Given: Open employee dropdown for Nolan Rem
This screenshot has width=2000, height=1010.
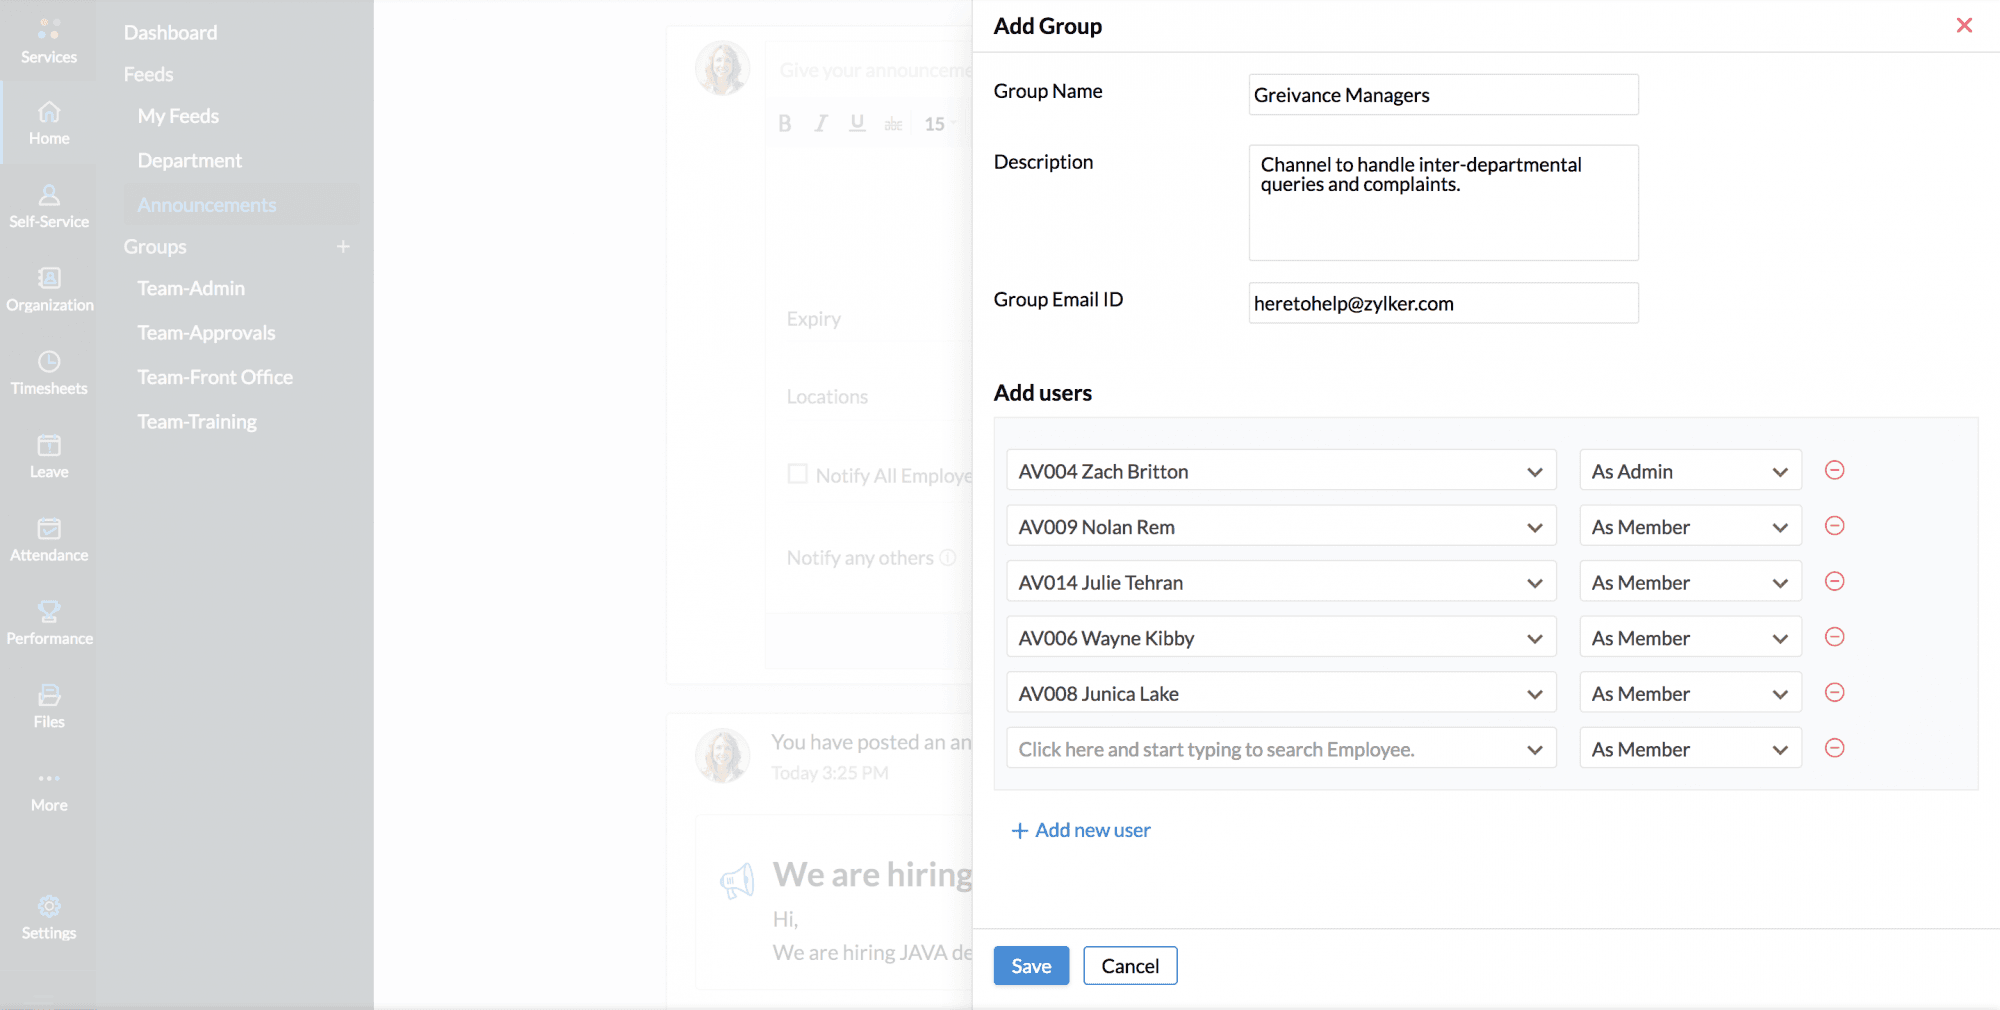Looking at the screenshot, I should point(1281,526).
